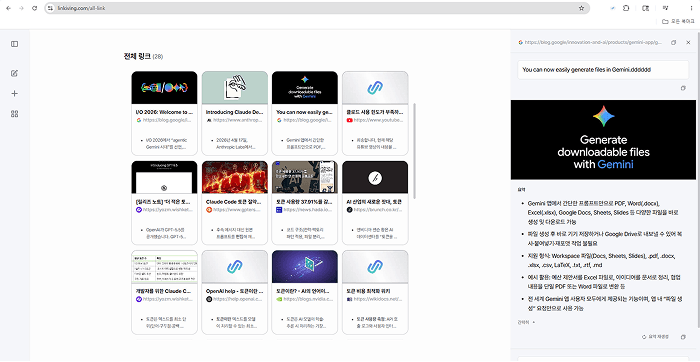Open the blog.google URL in detail panel

(593, 42)
